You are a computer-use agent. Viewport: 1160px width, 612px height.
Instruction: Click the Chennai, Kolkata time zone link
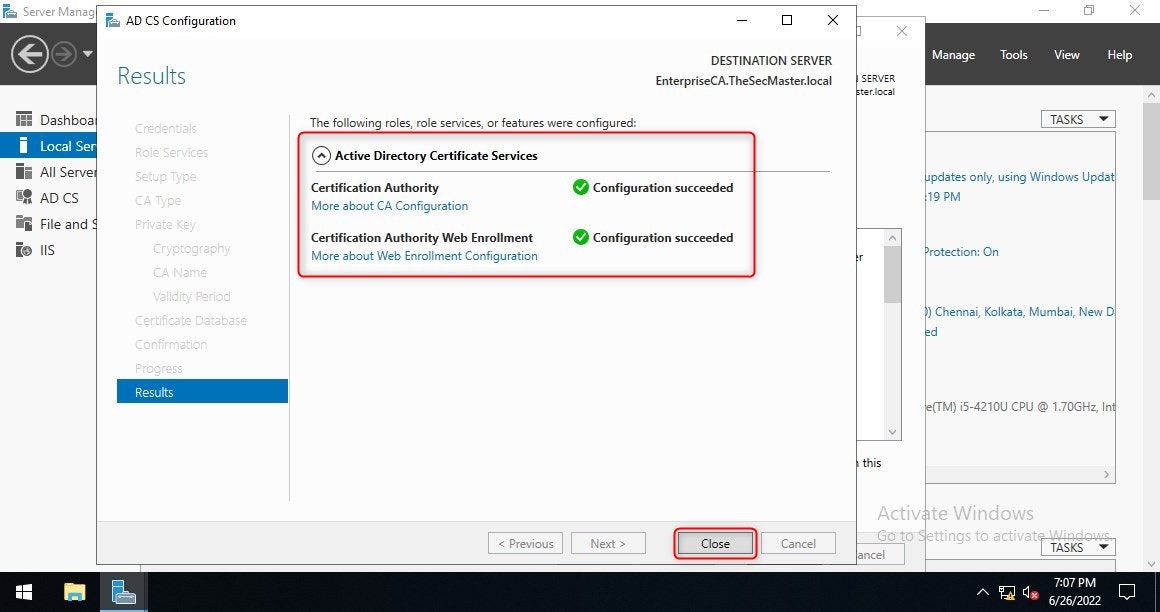(1019, 312)
